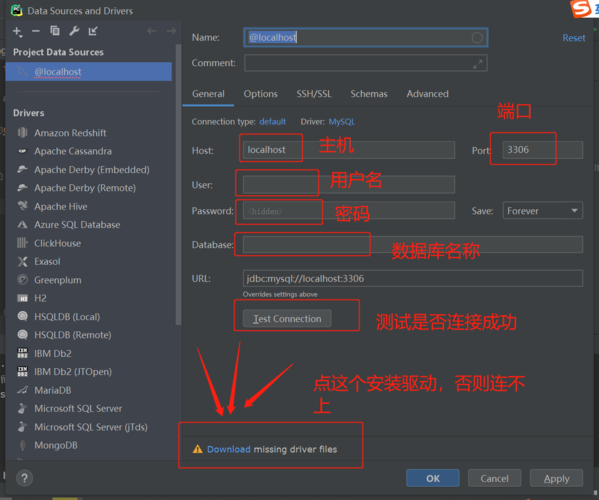Click the Add data source plus icon
This screenshot has height=500, width=599.
17,31
